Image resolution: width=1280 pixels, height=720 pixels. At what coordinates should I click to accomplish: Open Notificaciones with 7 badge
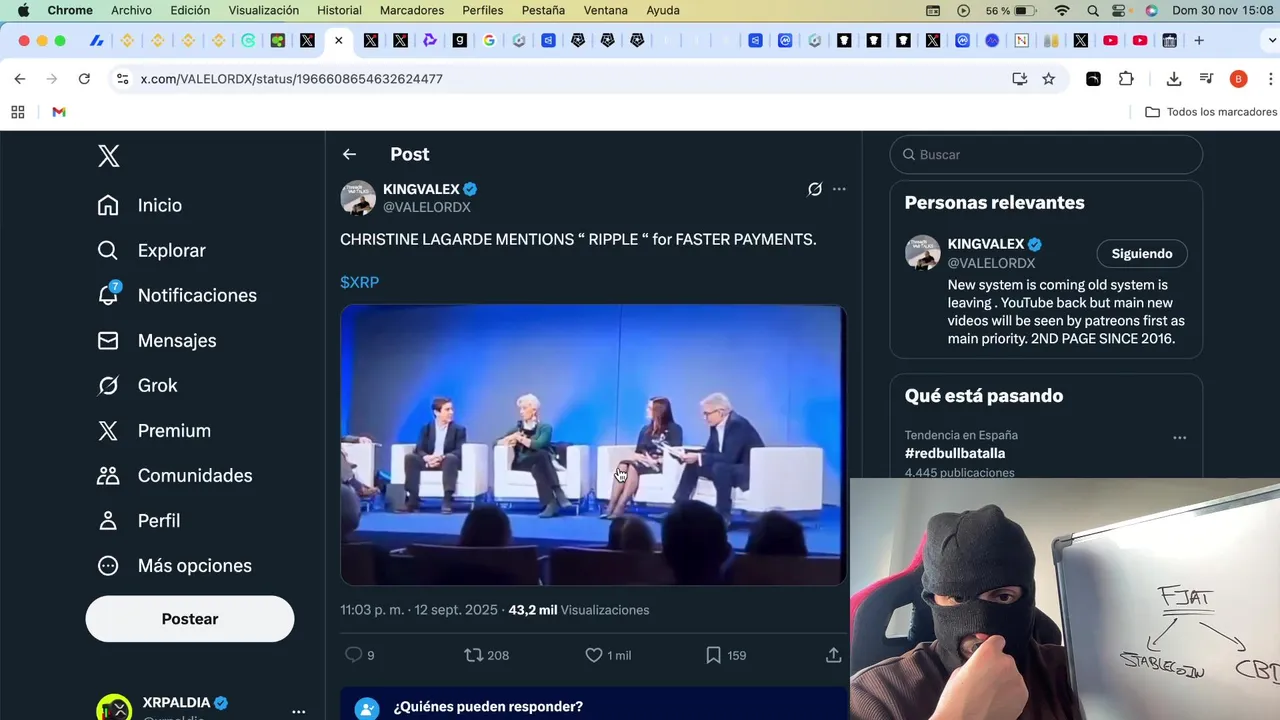coord(177,295)
